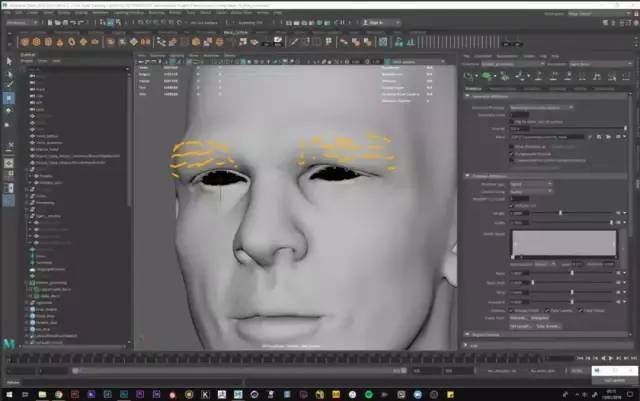Select the polygon cone shelf icon
This screenshot has width=640, height=401.
click(60, 42)
